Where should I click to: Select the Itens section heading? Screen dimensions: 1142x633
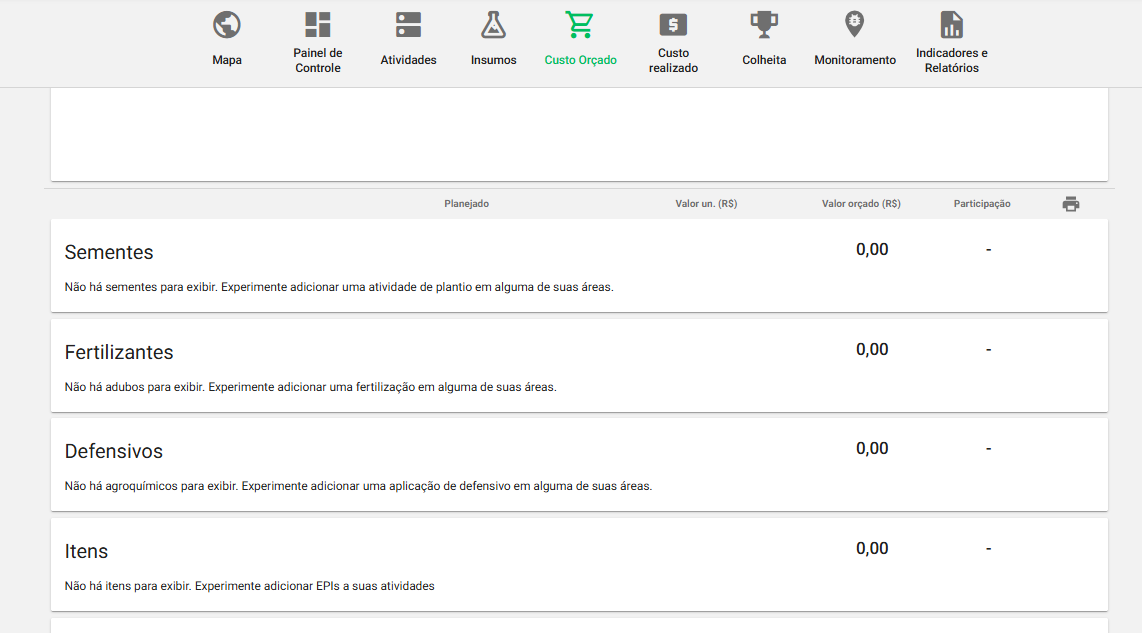86,551
